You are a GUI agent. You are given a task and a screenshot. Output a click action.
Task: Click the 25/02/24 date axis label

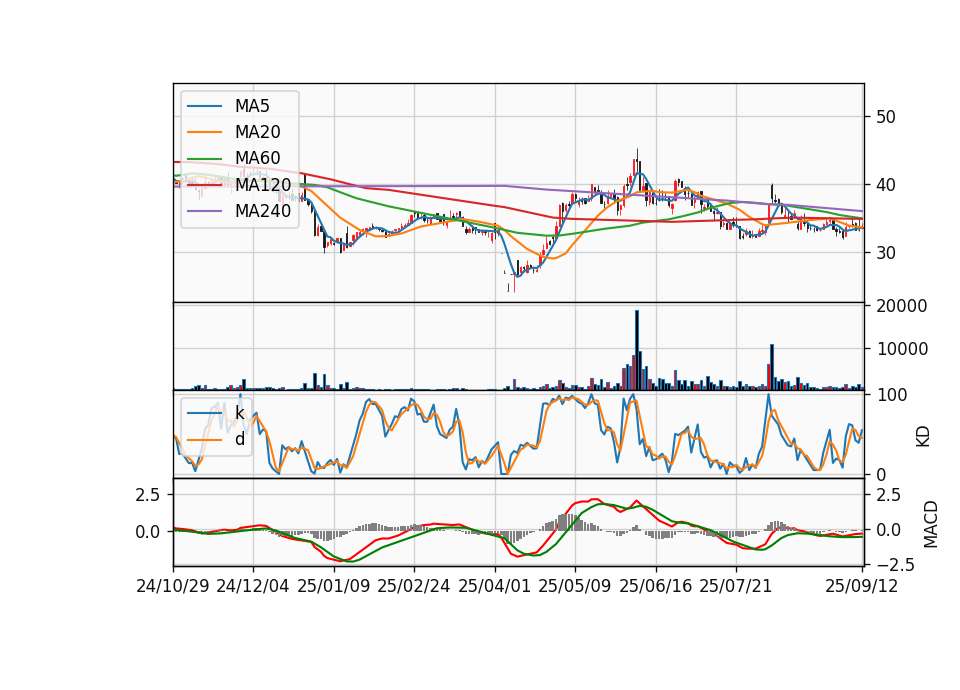point(414,586)
